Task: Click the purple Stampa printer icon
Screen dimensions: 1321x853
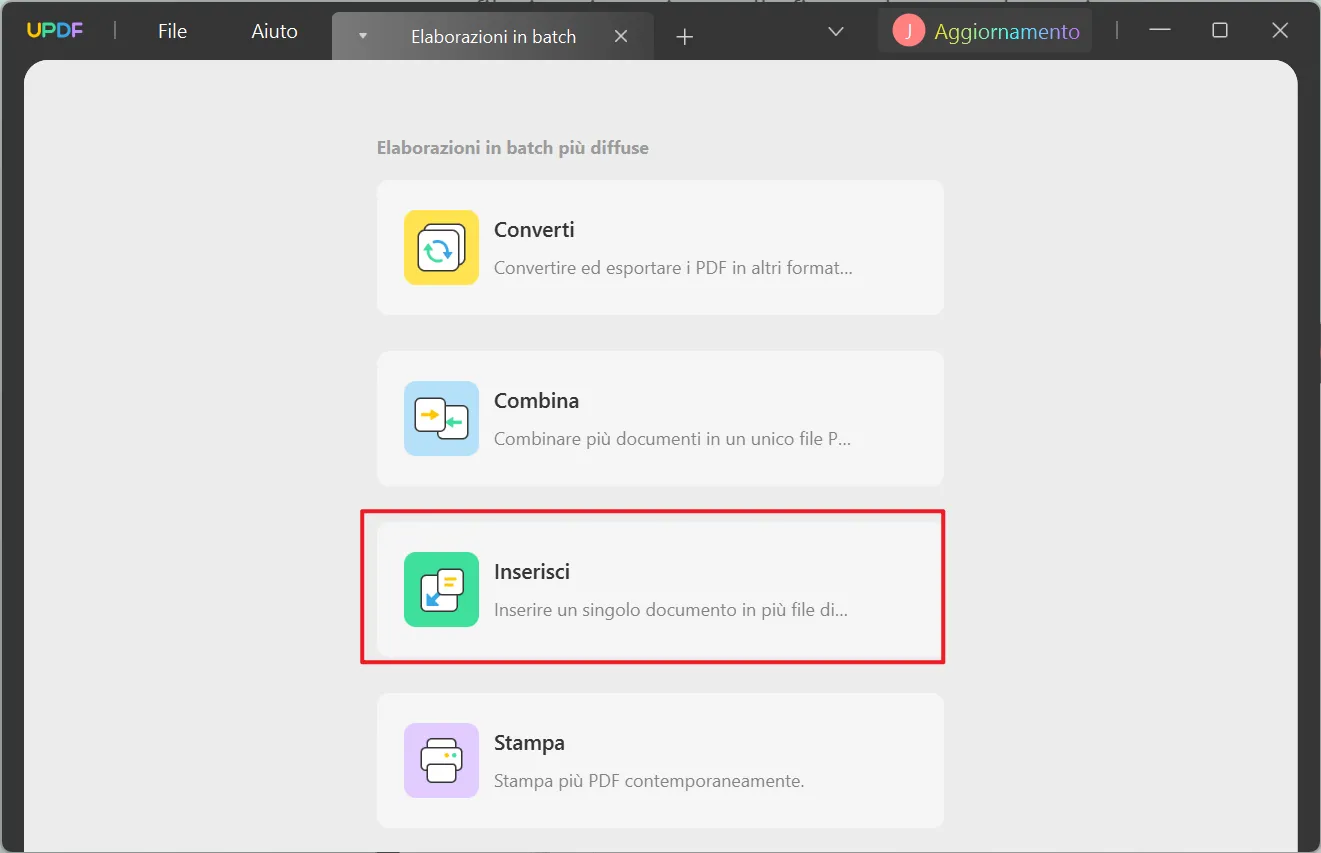Action: [x=441, y=760]
